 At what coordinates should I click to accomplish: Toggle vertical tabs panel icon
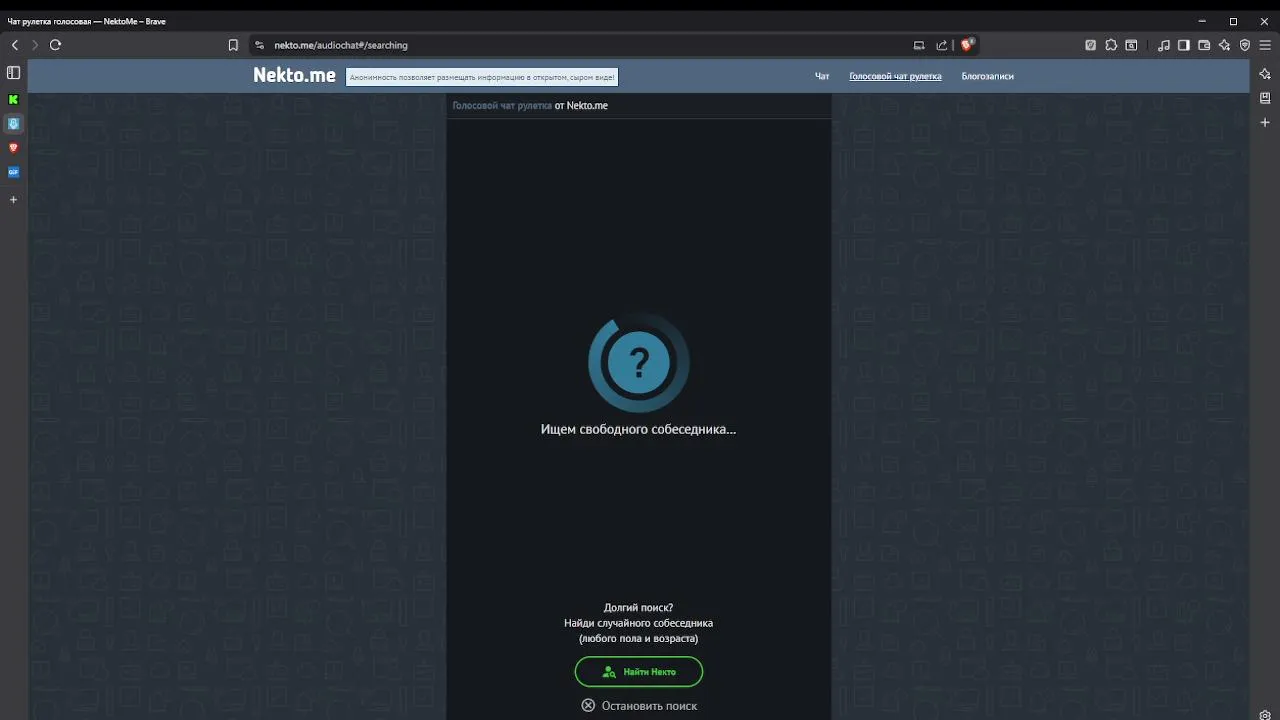click(x=13, y=73)
